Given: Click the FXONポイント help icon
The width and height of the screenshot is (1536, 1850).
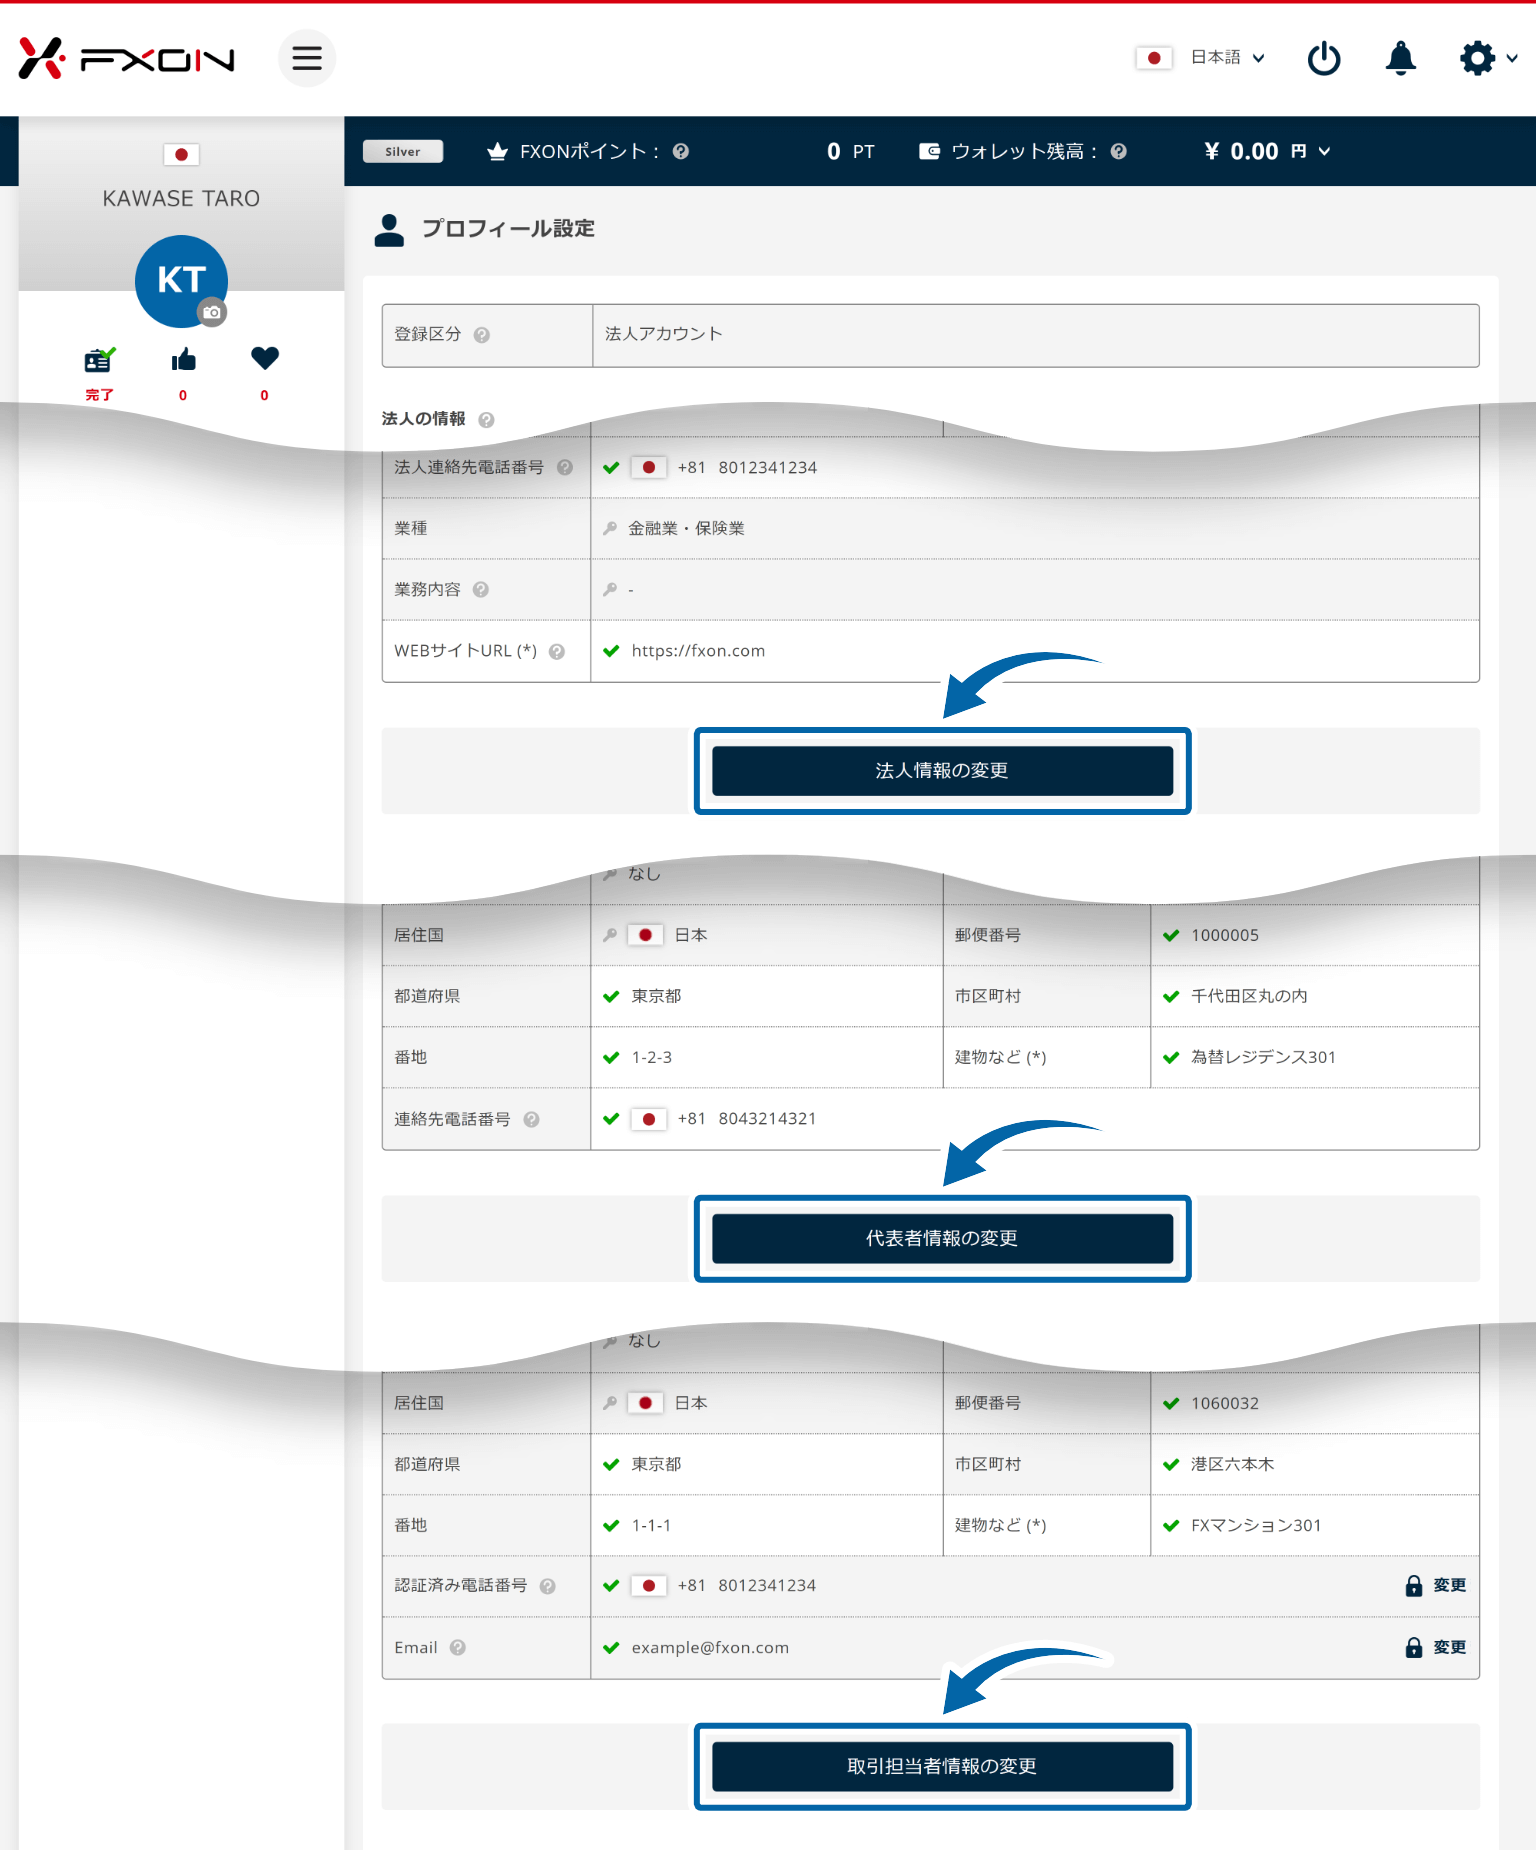Looking at the screenshot, I should pos(681,151).
